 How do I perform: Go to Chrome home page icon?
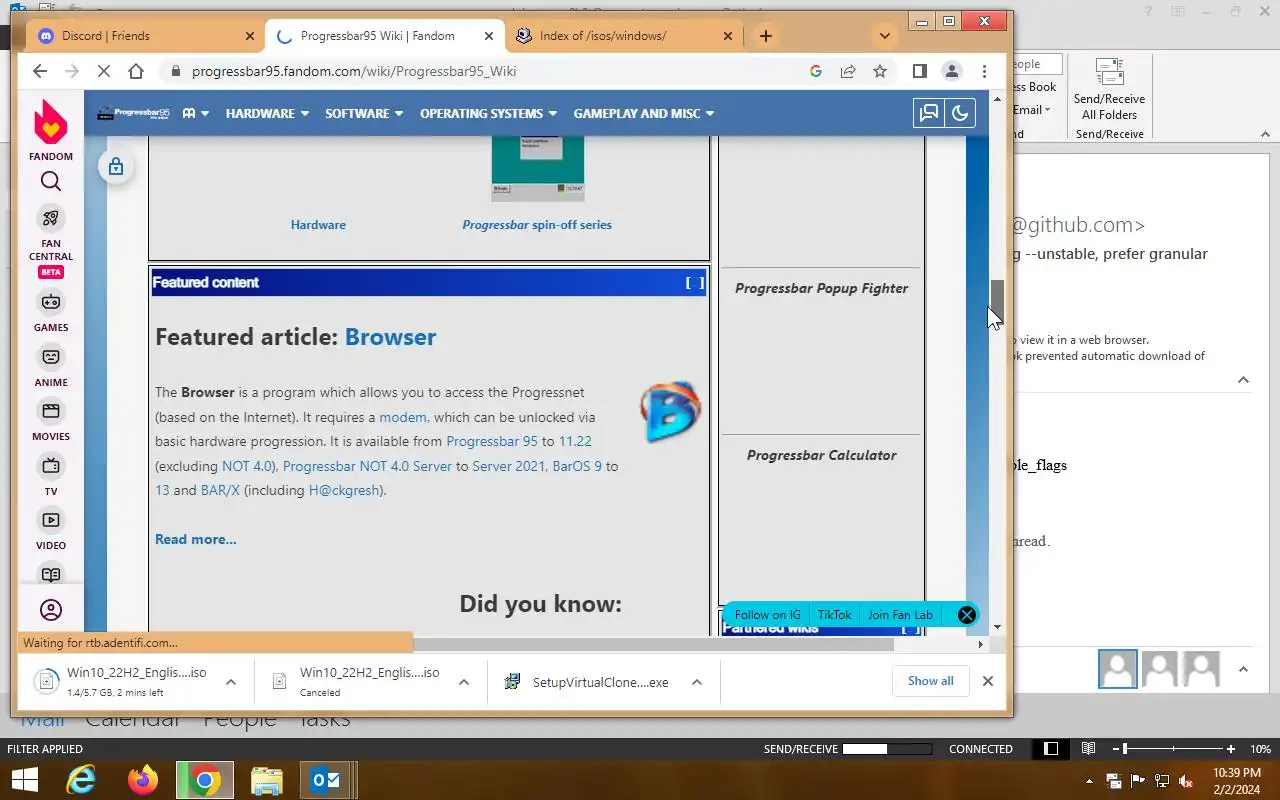click(x=136, y=71)
